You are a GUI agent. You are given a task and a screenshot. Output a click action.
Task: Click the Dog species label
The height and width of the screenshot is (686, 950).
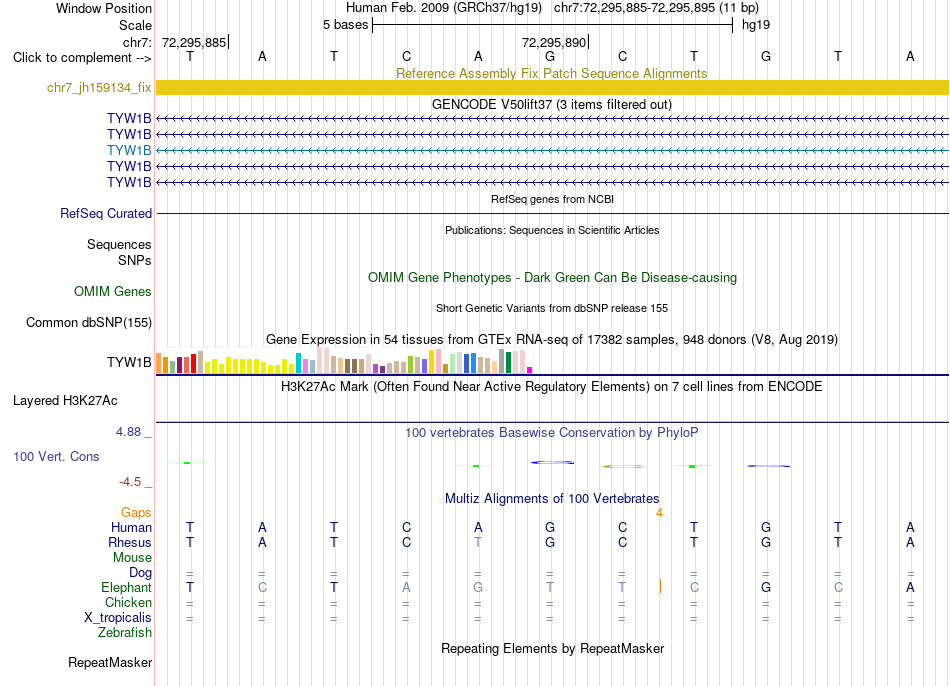click(140, 573)
